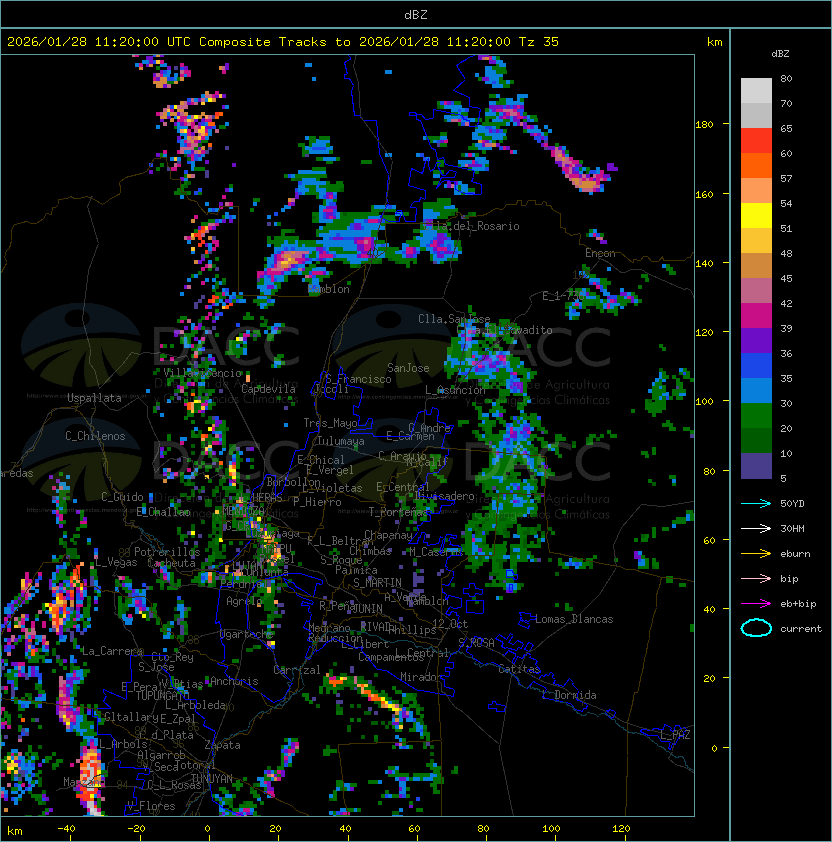Pick the dark green 10-20 dBZ swatch
The width and height of the screenshot is (832, 842).
pyautogui.click(x=756, y=440)
